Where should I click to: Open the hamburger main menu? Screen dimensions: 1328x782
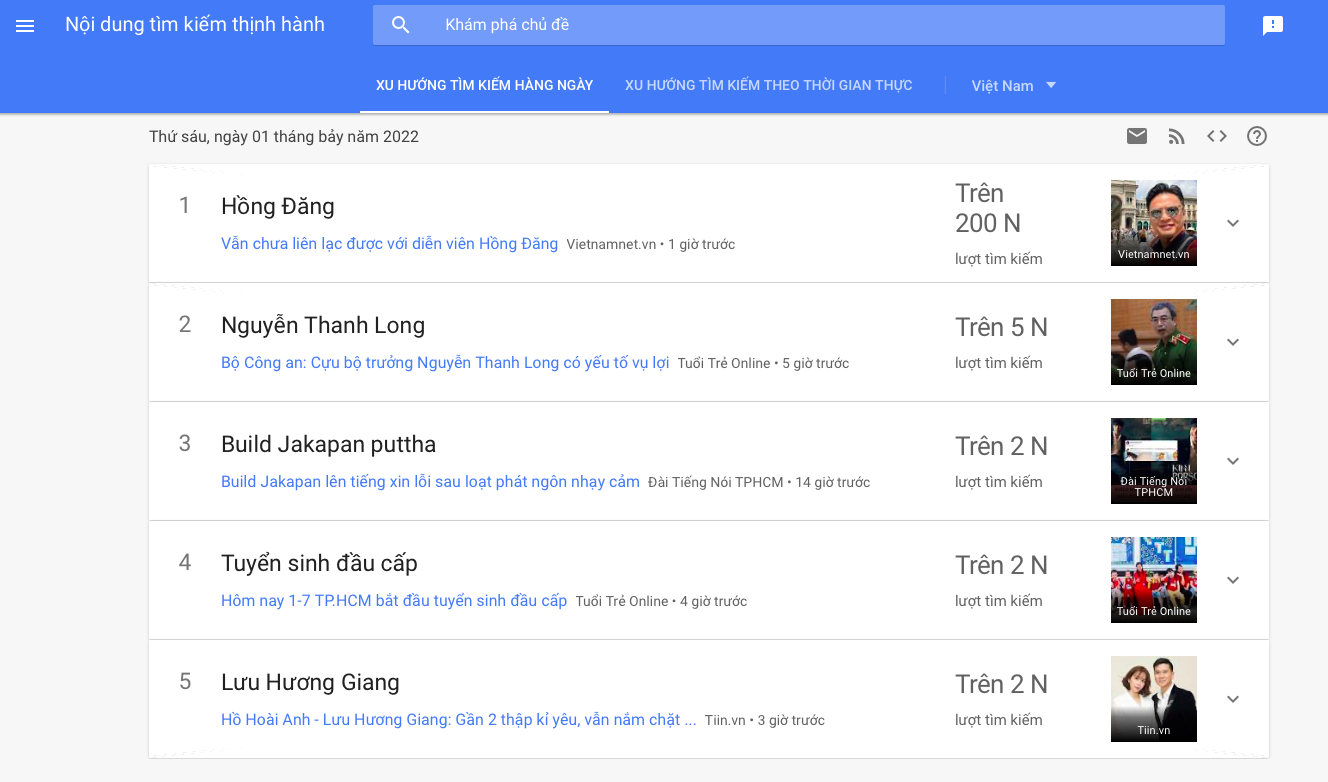tap(25, 26)
